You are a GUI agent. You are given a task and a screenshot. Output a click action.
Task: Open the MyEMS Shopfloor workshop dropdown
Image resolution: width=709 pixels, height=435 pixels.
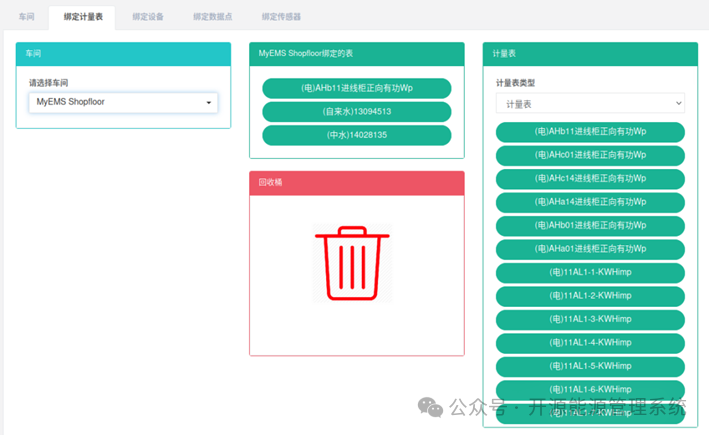[123, 103]
